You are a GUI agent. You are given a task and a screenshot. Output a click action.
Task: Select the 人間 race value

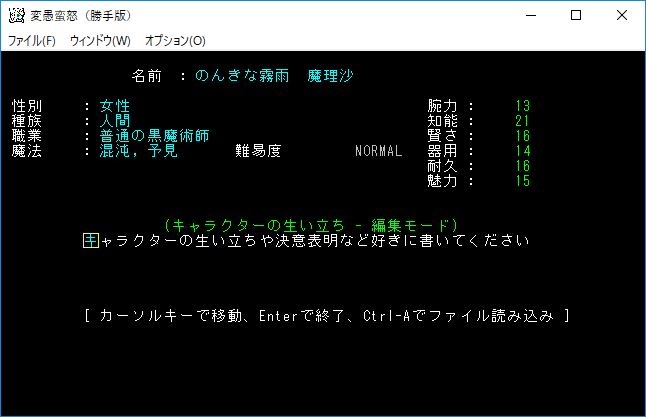(x=115, y=121)
